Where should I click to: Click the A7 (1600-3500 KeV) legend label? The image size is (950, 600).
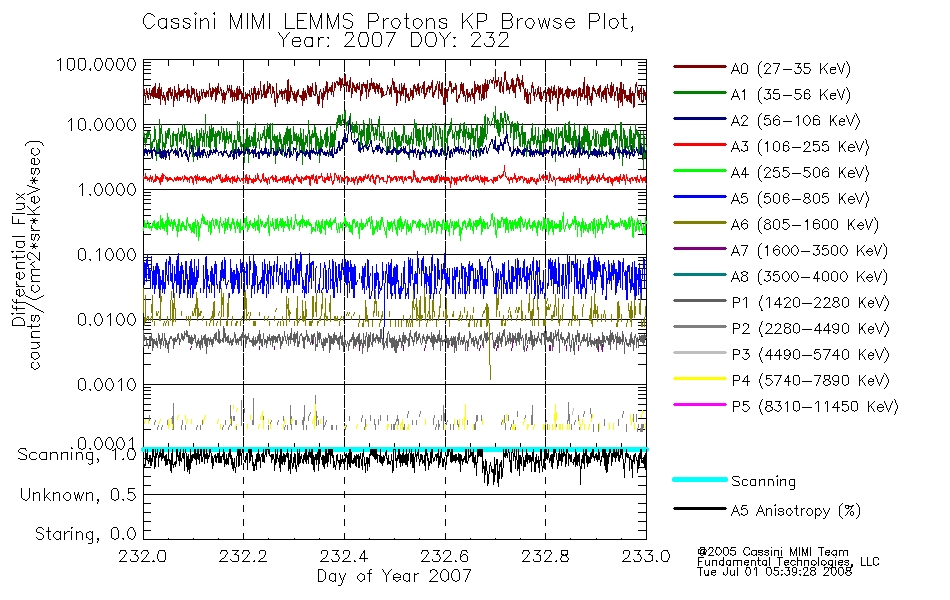click(x=809, y=251)
